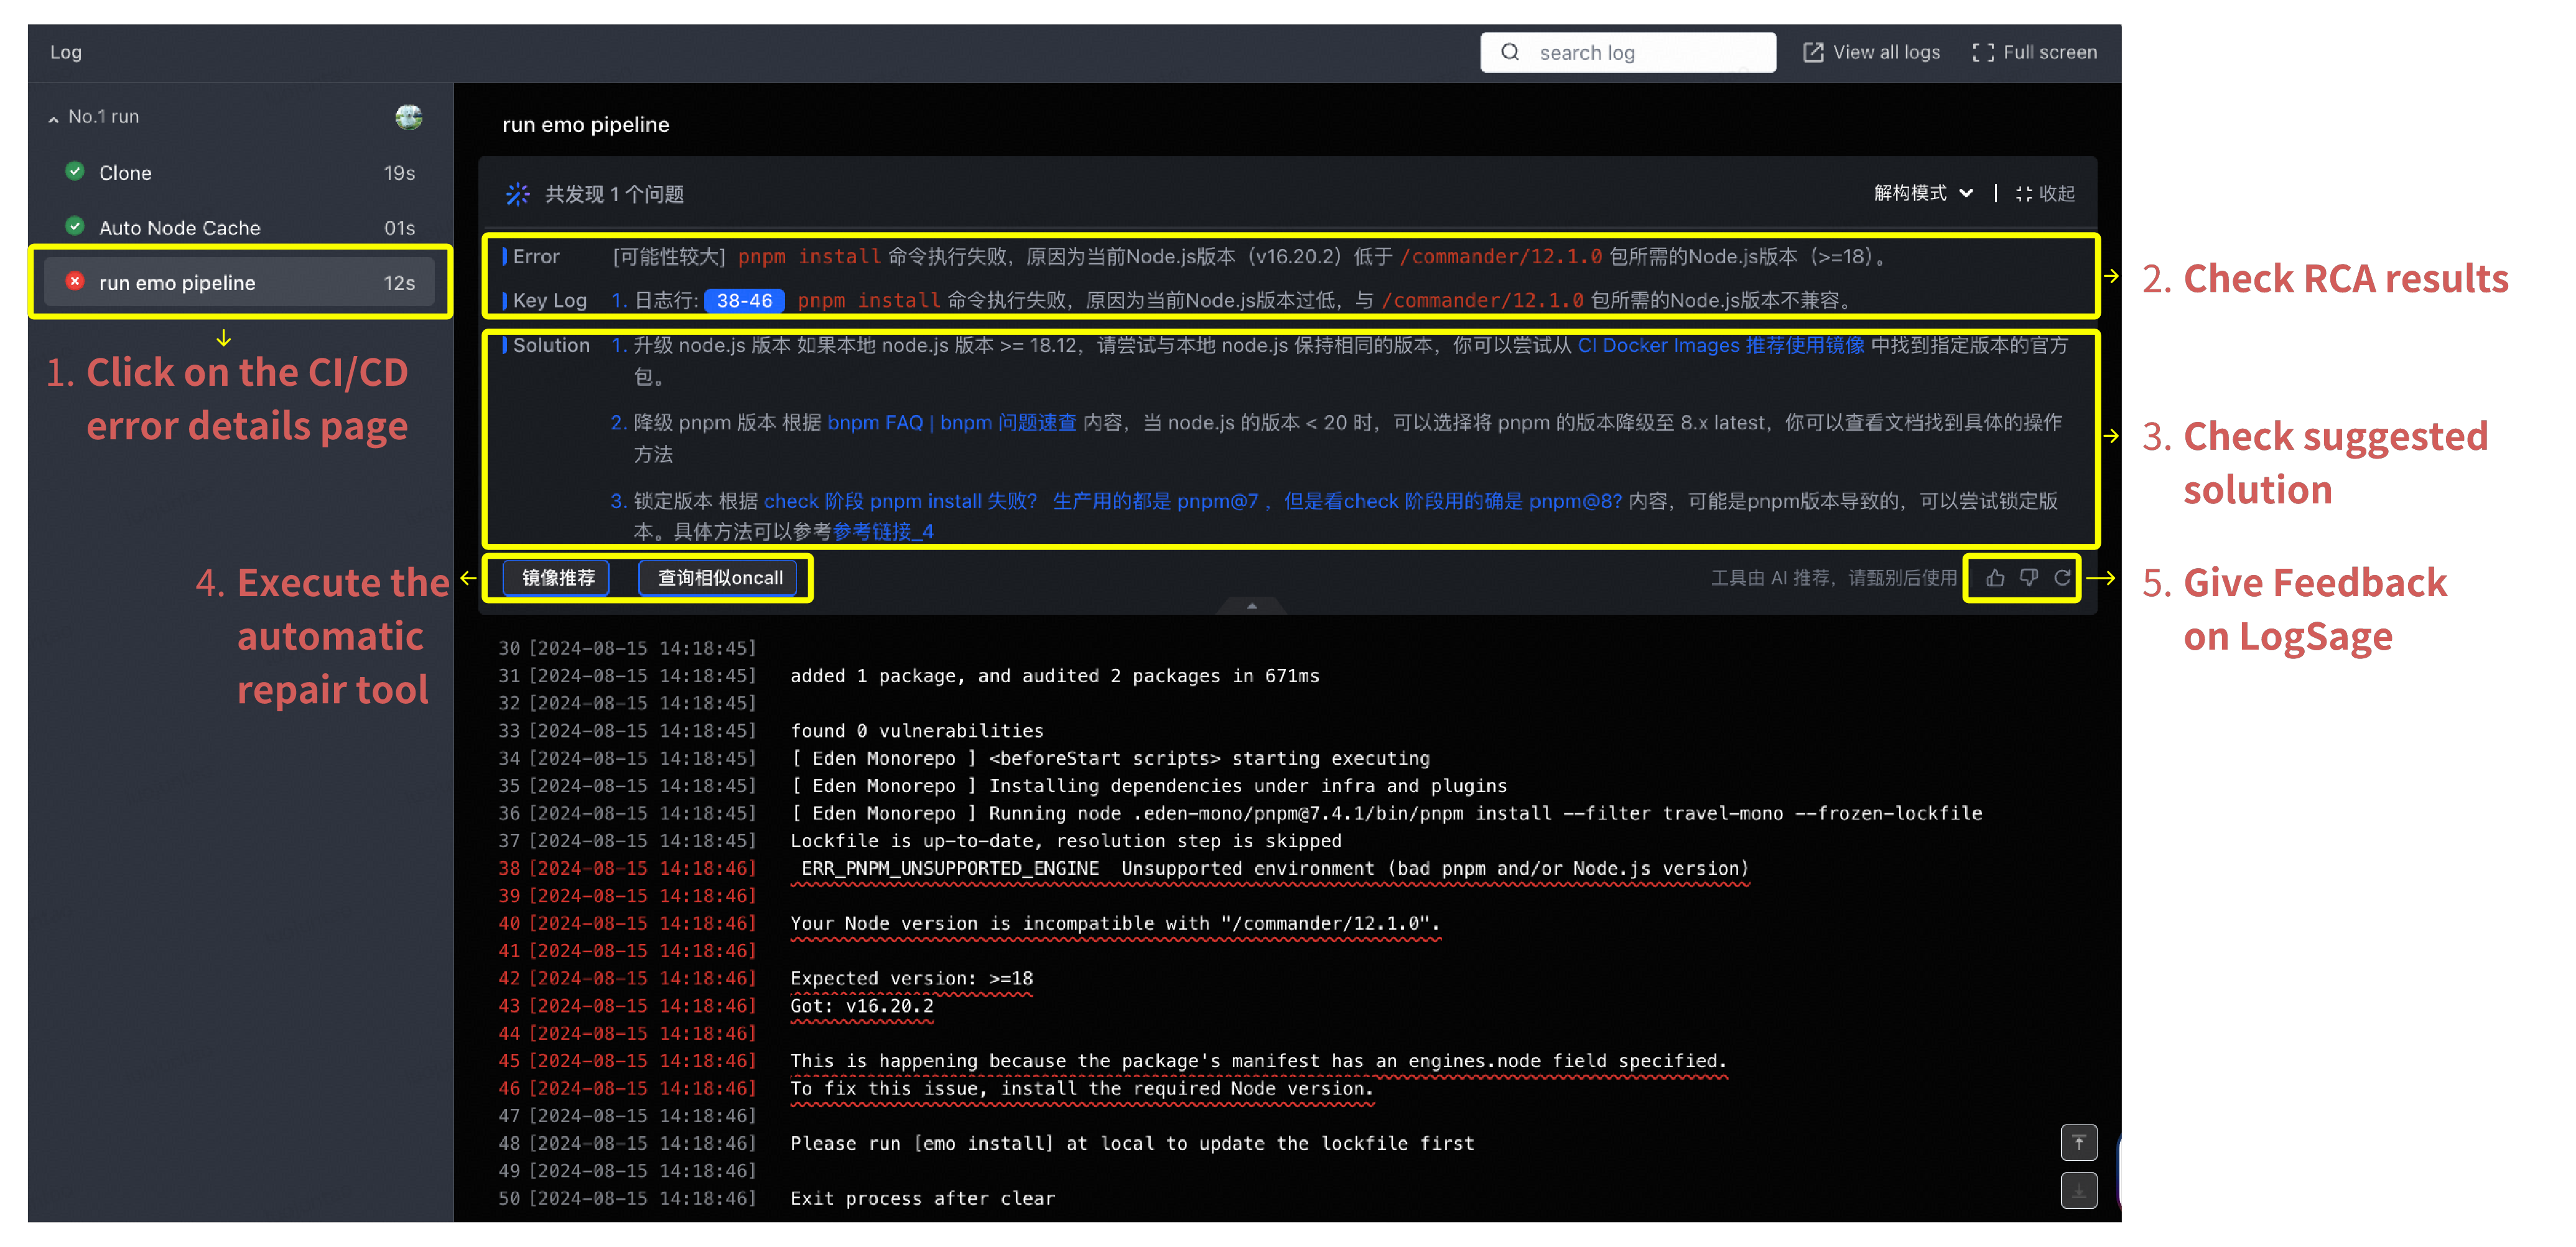Image resolution: width=2576 pixels, height=1247 pixels.
Task: Open Full screen mode
Action: coord(2034,52)
